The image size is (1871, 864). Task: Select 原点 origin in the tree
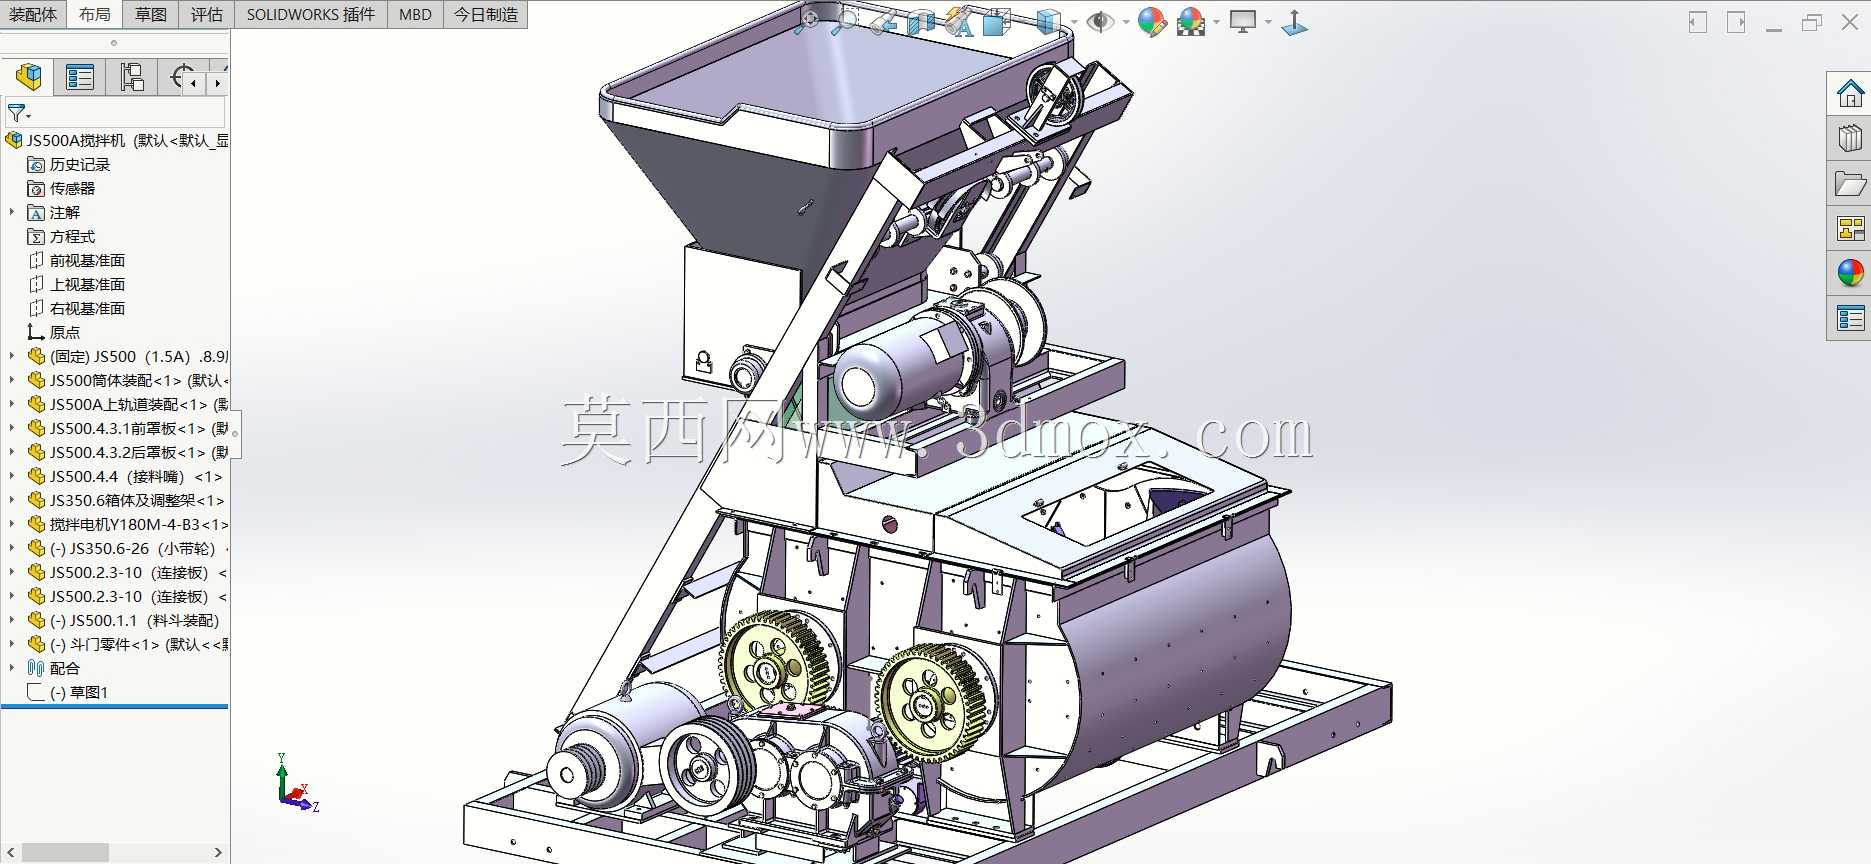click(64, 332)
